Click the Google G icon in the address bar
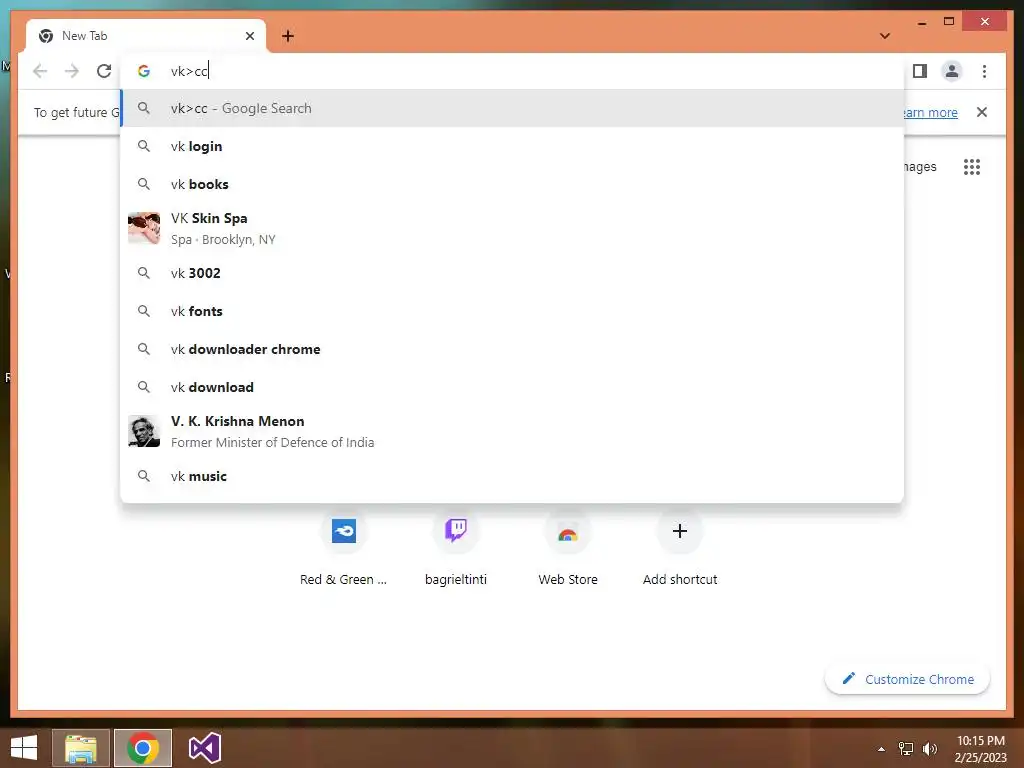The height and width of the screenshot is (768, 1024). (x=144, y=71)
